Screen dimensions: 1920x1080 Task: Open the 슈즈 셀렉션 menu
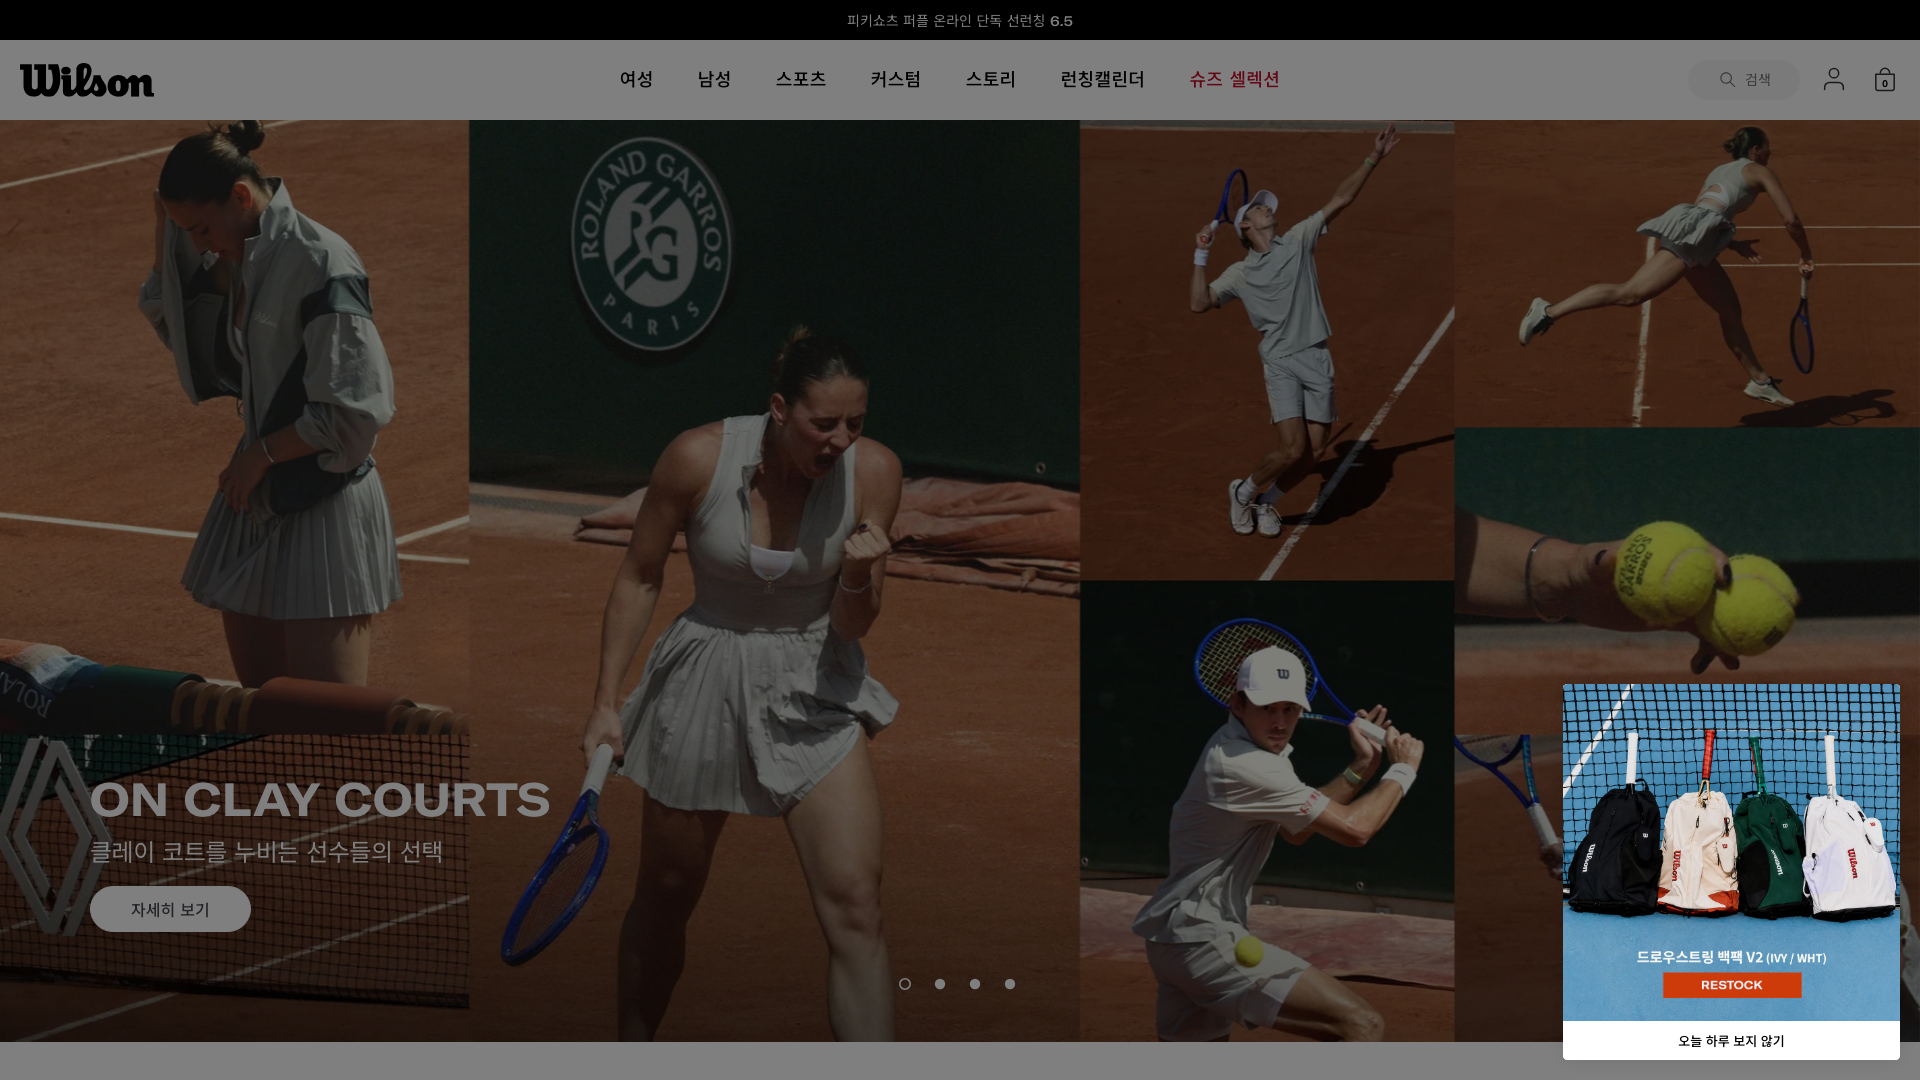pyautogui.click(x=1234, y=79)
